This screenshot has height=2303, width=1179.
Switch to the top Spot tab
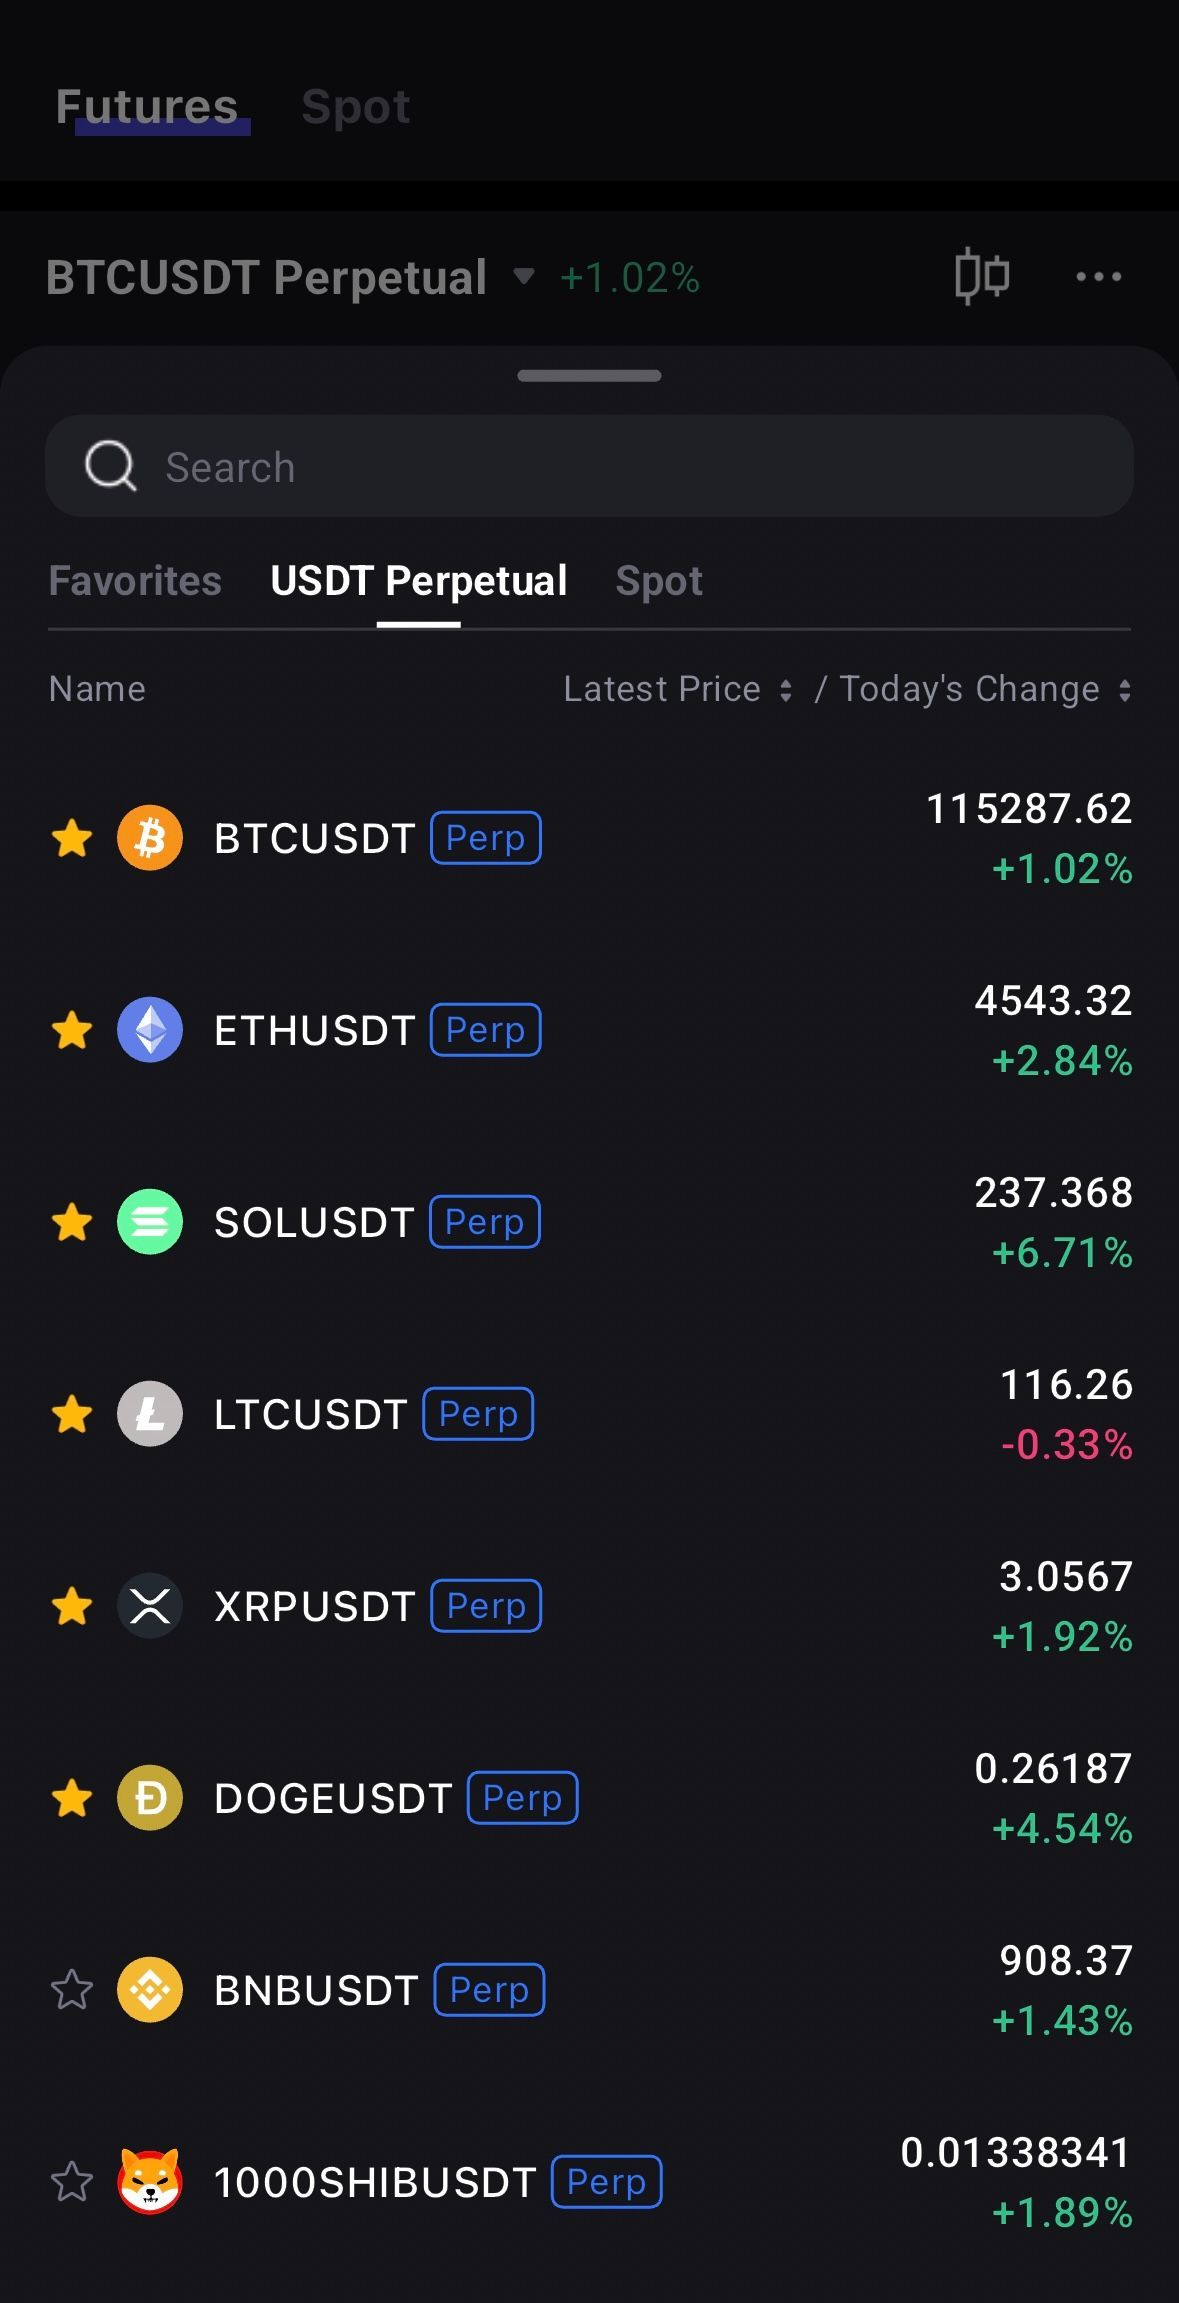355,107
